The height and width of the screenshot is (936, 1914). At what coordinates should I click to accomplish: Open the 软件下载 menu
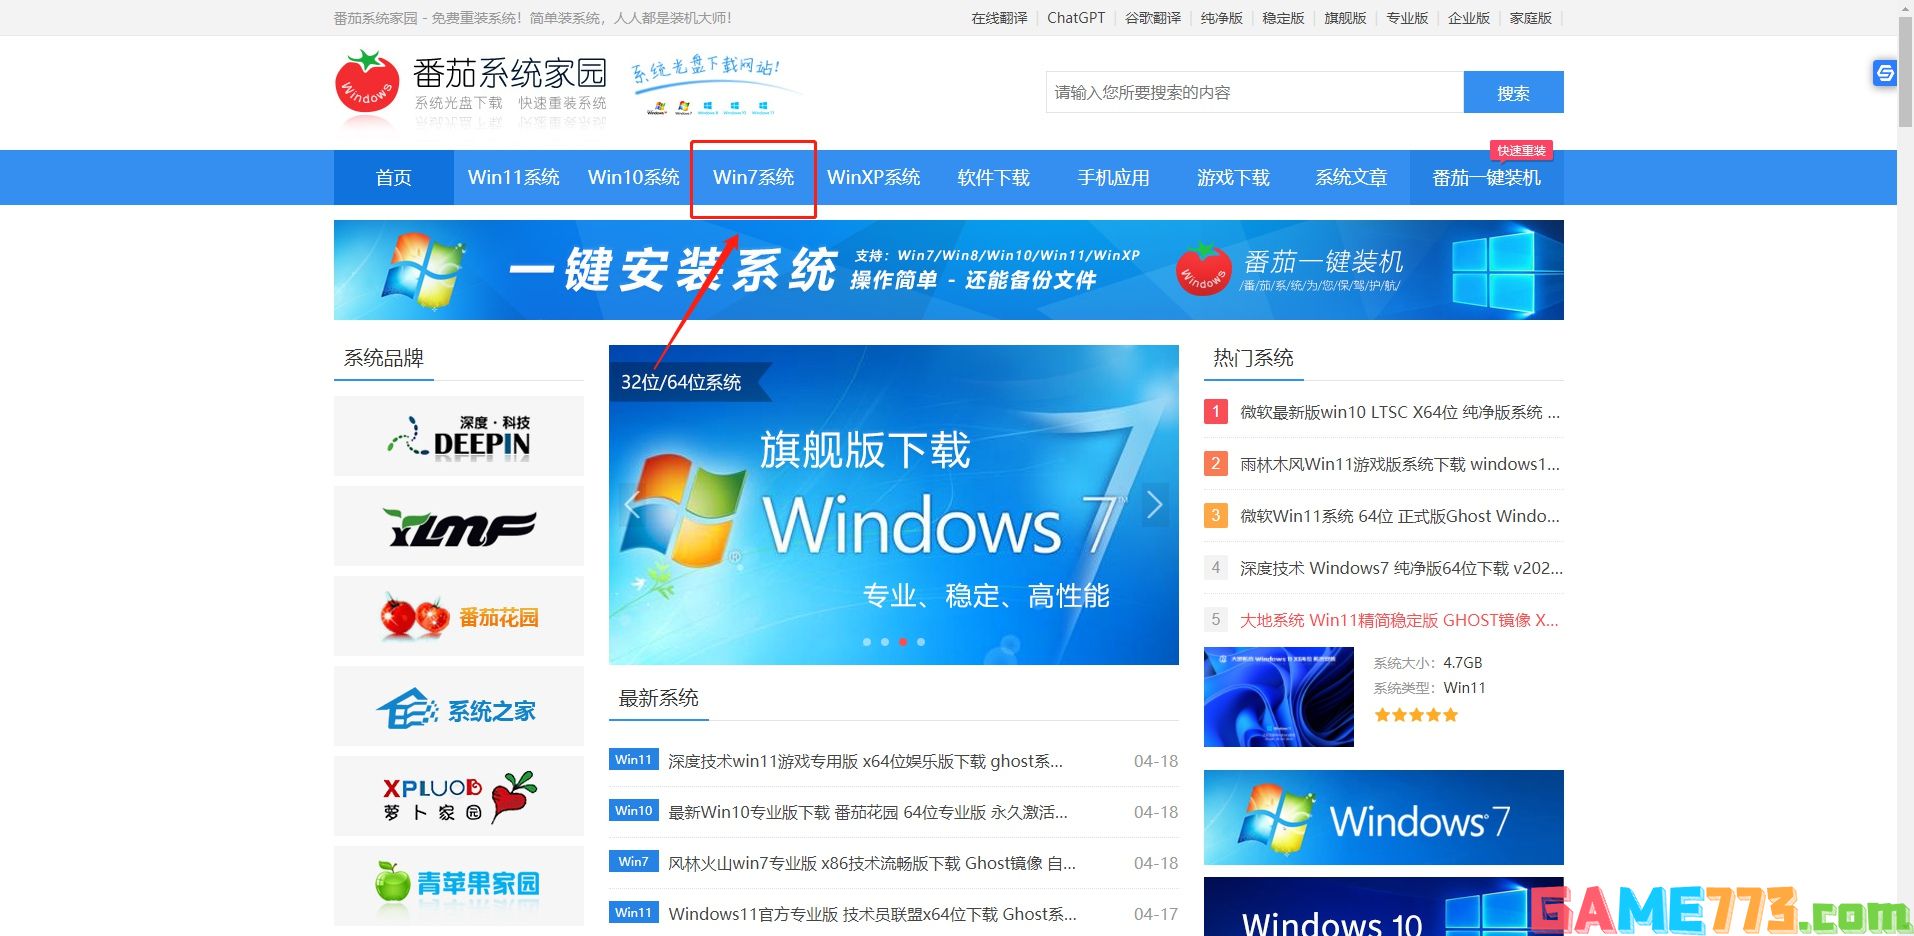click(994, 178)
